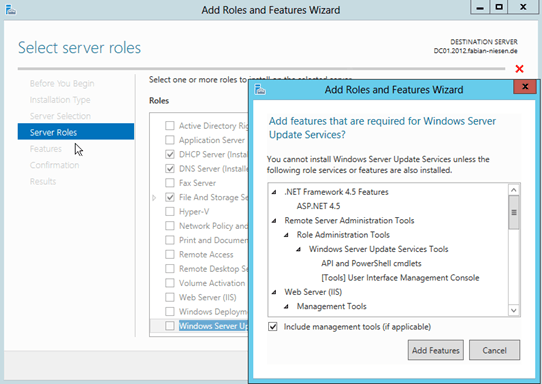This screenshot has width=542, height=384.
Task: Click the Add Features button
Action: 436,350
